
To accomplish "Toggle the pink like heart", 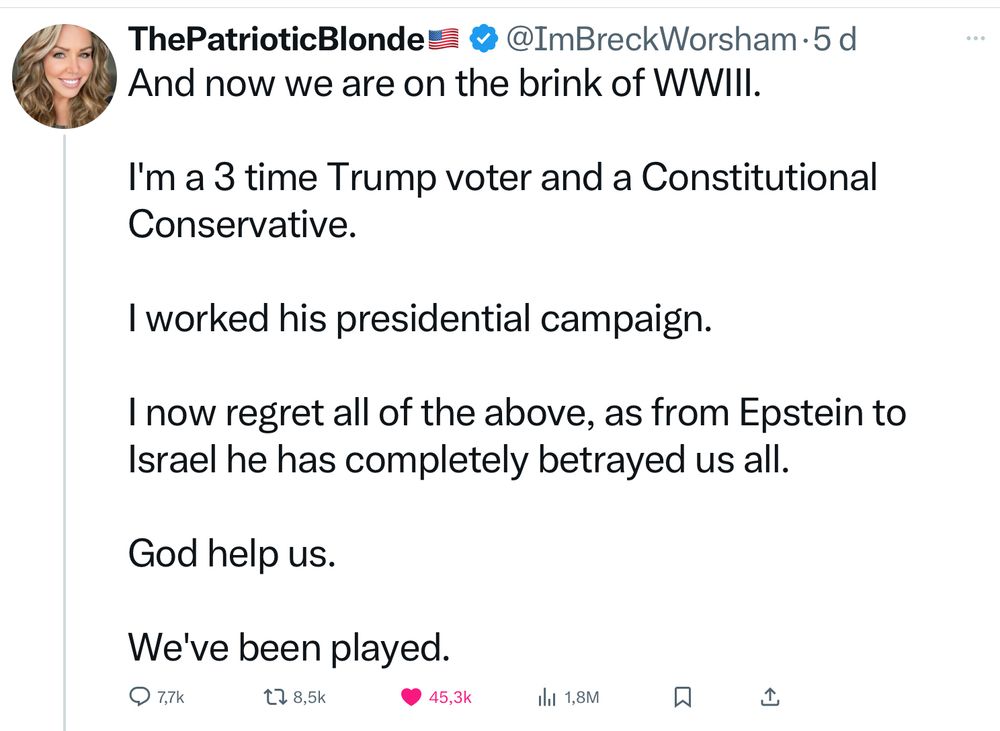I will point(410,697).
